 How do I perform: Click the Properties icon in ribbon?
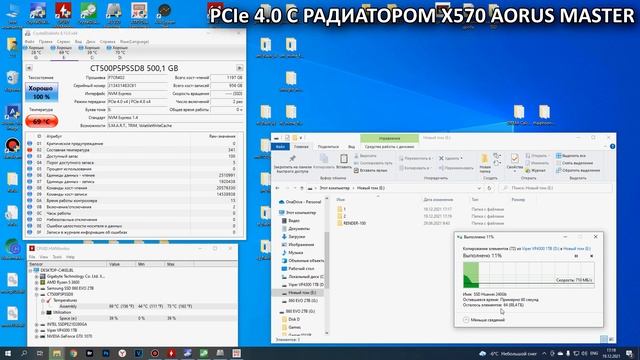514,158
